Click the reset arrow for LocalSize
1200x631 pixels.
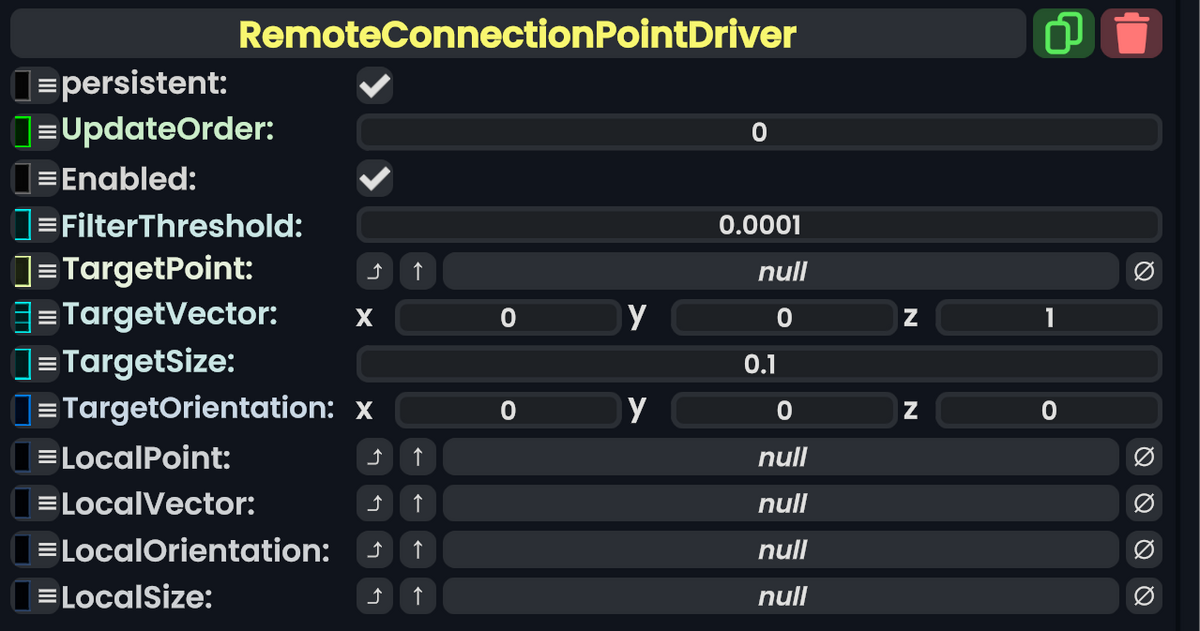pyautogui.click(x=374, y=596)
